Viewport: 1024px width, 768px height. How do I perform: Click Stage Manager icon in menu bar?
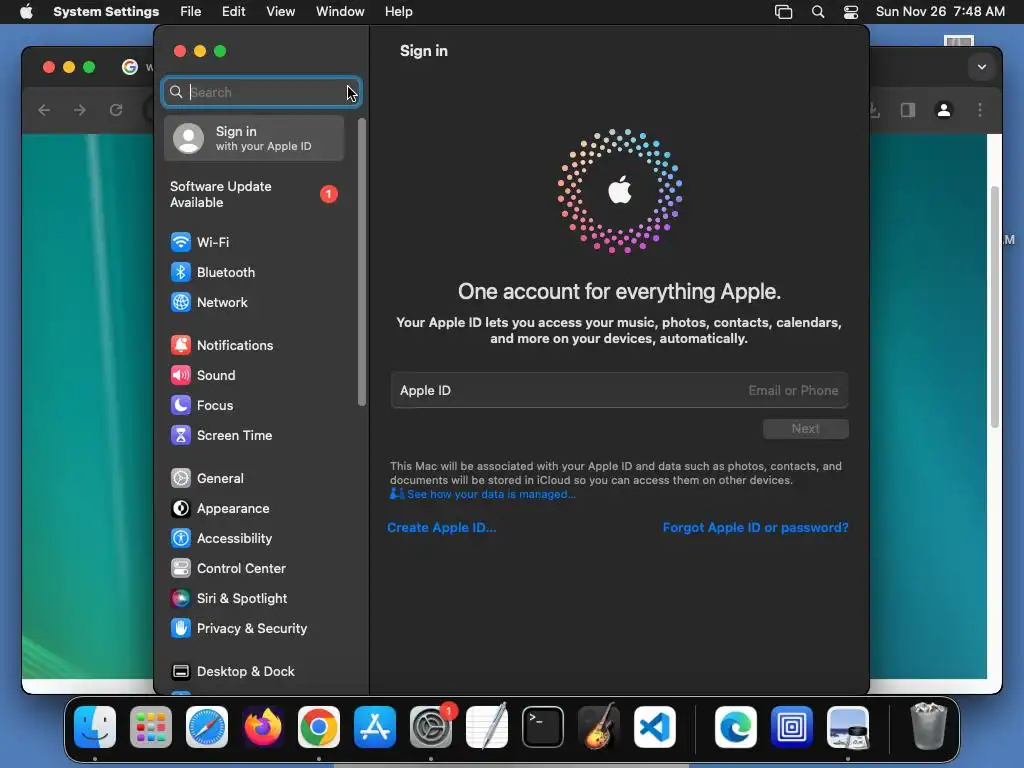tap(783, 12)
